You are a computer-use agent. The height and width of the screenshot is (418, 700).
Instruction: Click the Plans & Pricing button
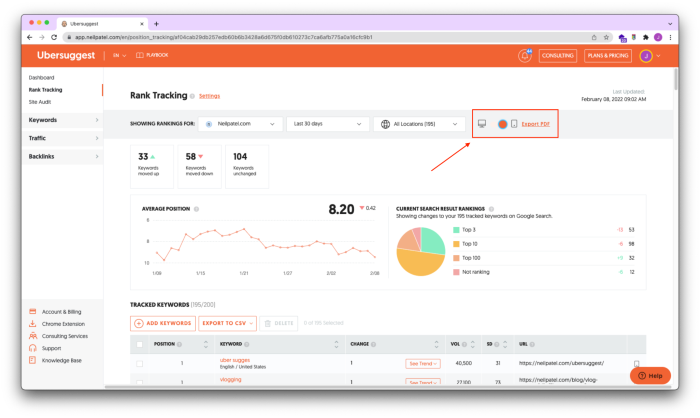(x=608, y=56)
